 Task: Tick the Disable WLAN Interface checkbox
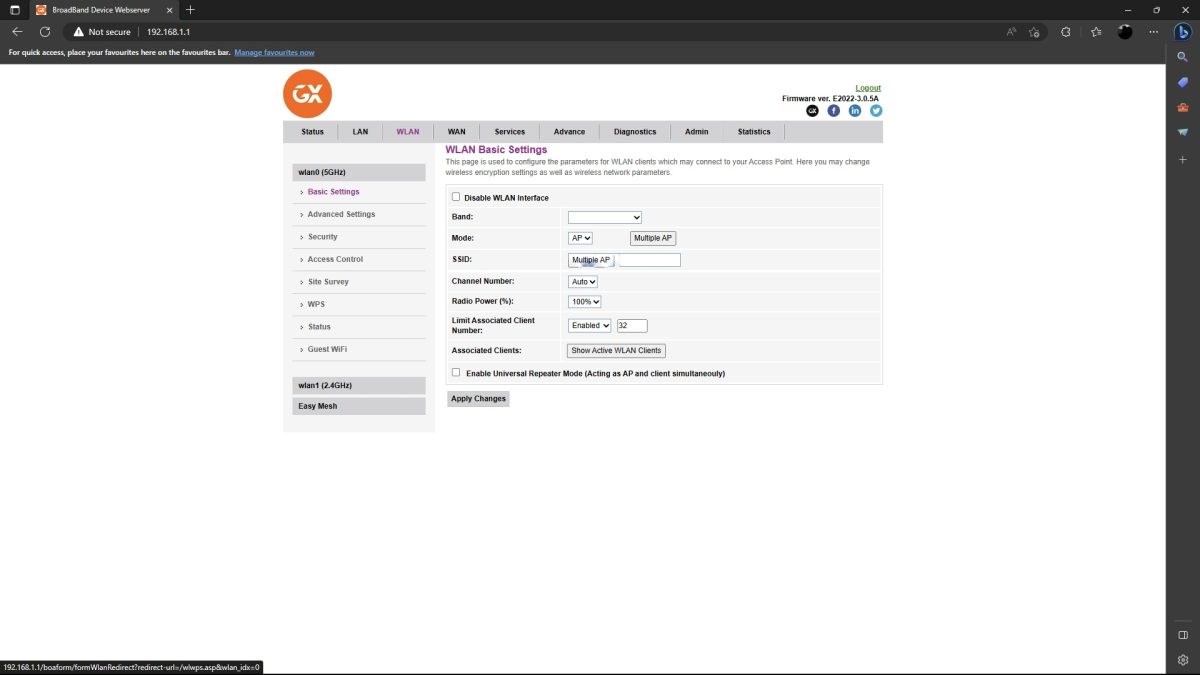tap(457, 197)
